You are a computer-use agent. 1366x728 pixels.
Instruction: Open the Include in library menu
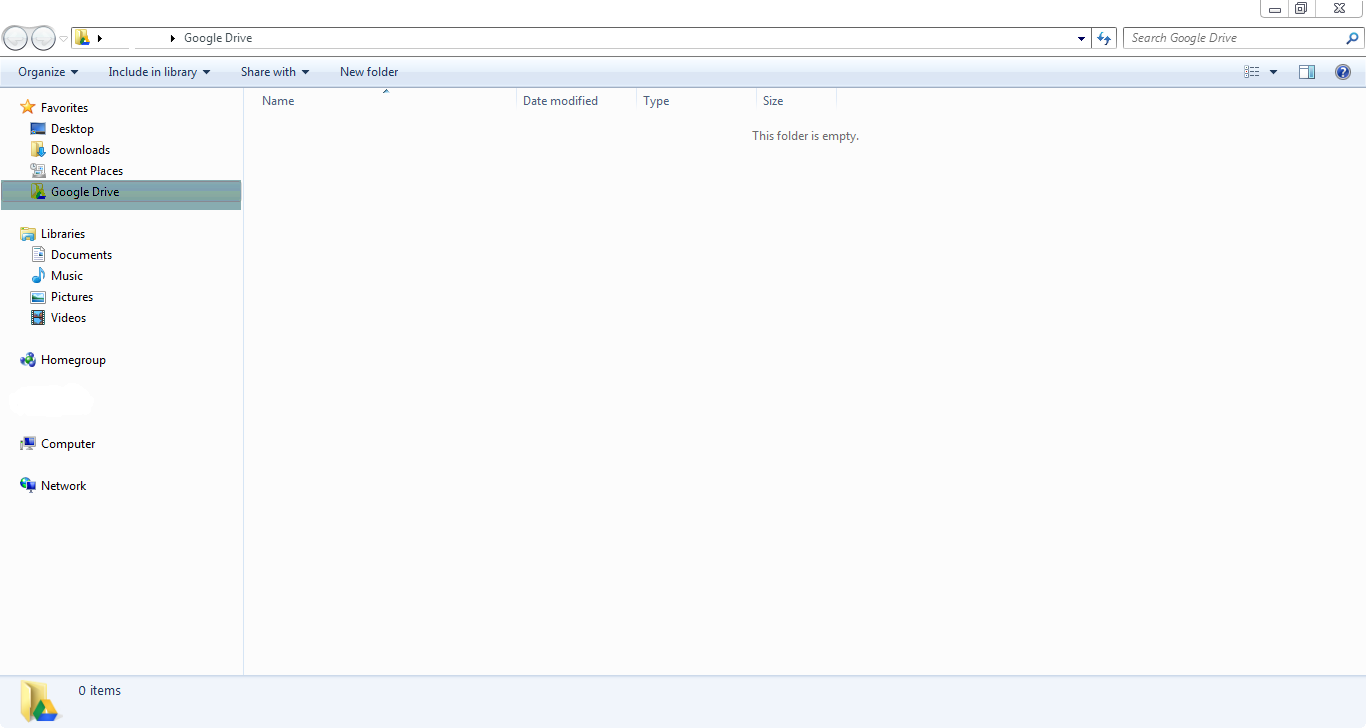click(x=159, y=72)
